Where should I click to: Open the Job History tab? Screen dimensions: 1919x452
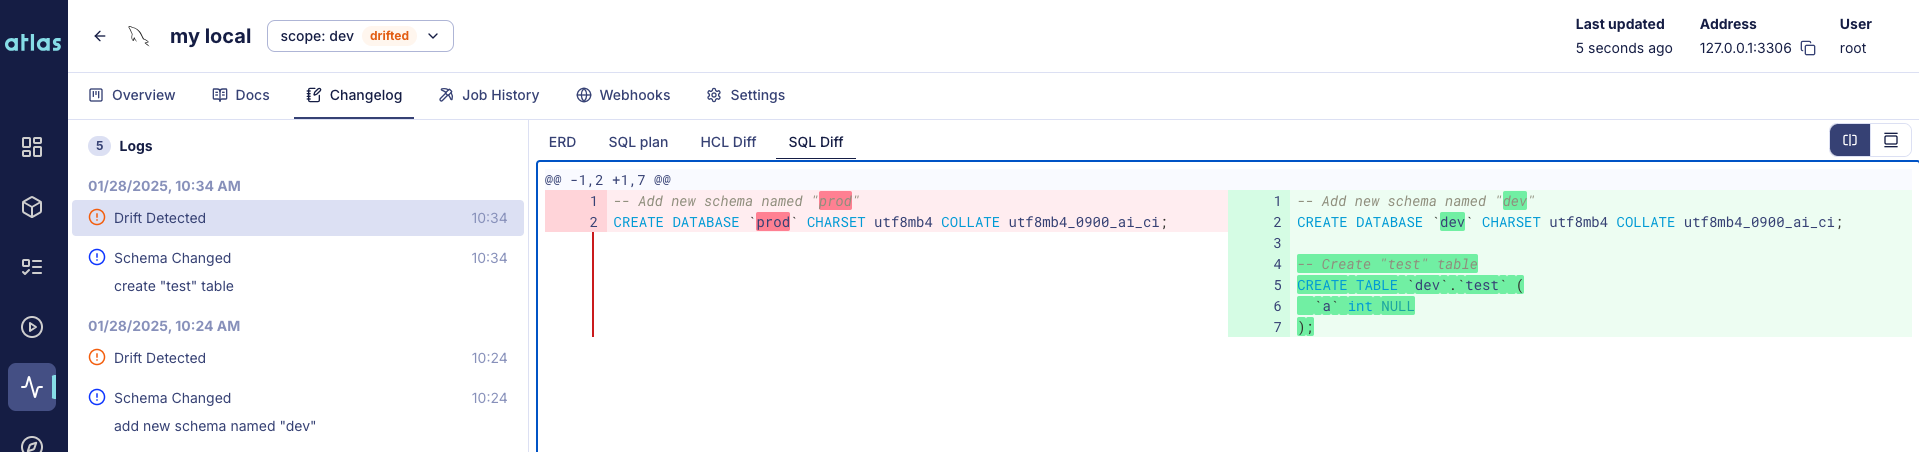[489, 95]
